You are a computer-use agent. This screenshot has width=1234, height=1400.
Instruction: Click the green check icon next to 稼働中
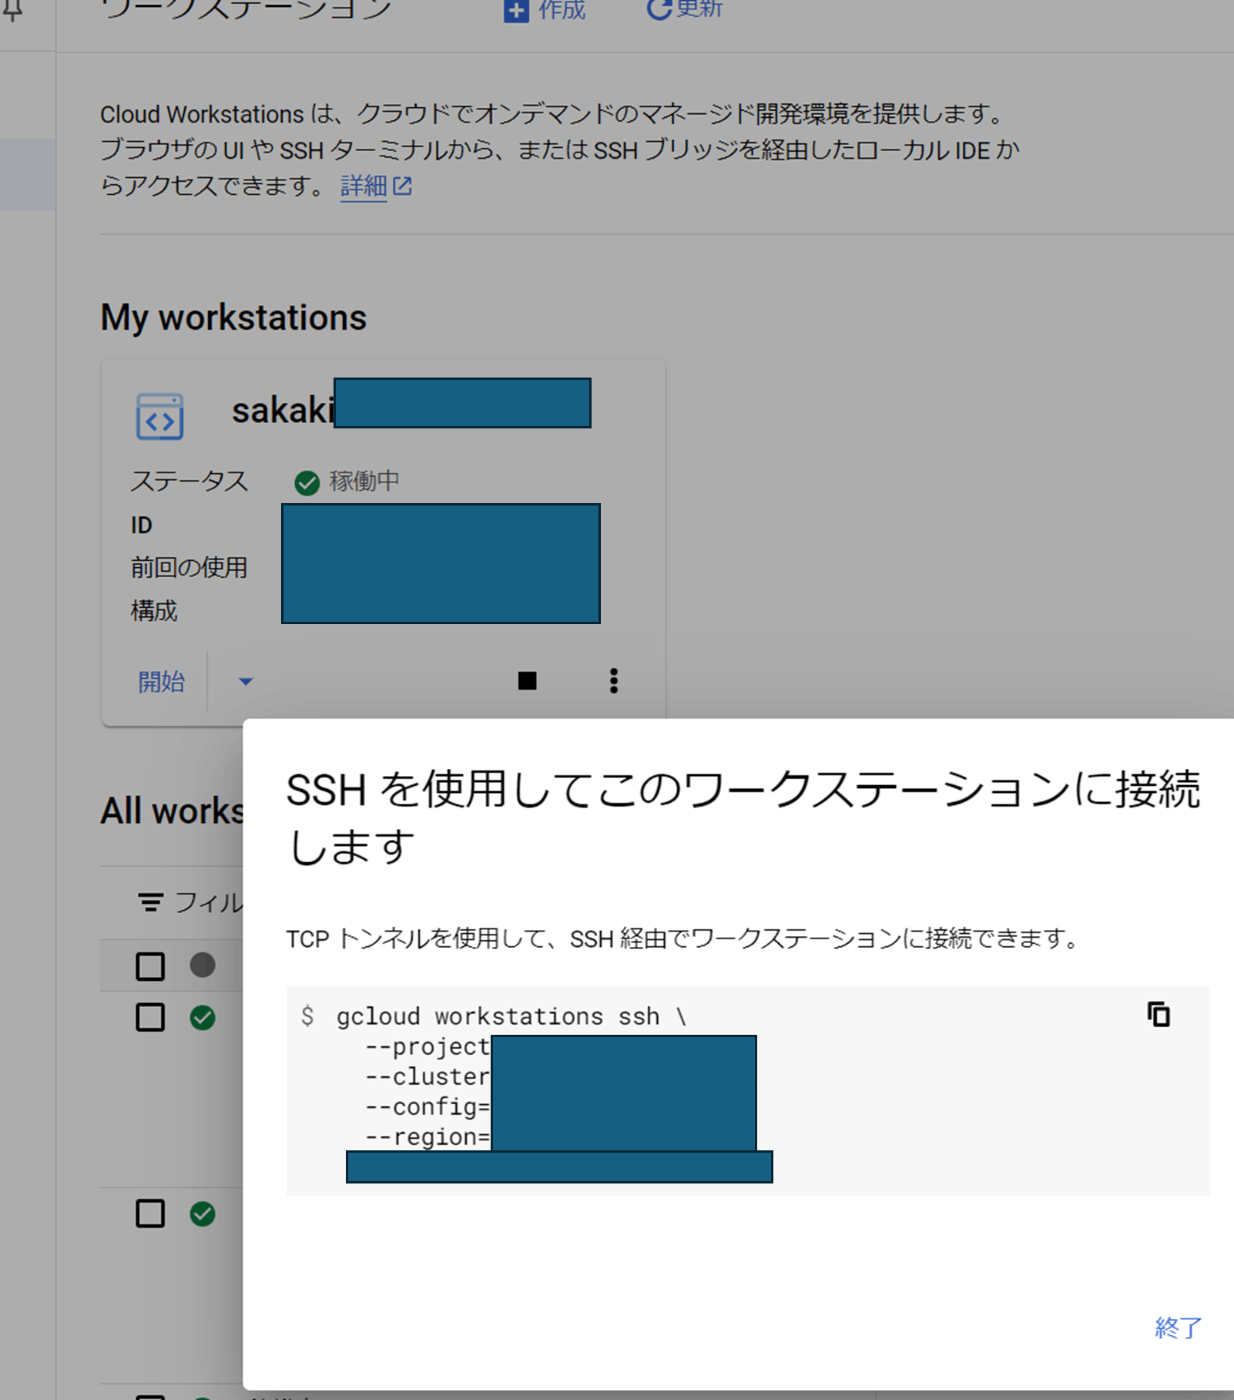307,483
